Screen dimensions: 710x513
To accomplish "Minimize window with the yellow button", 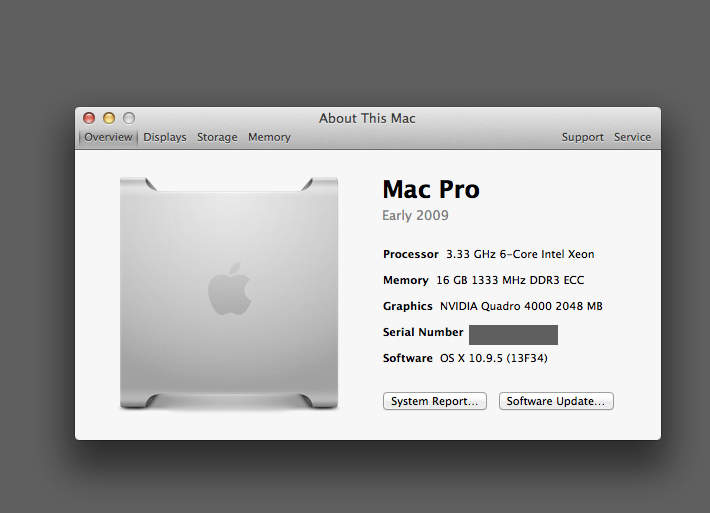I will [109, 118].
